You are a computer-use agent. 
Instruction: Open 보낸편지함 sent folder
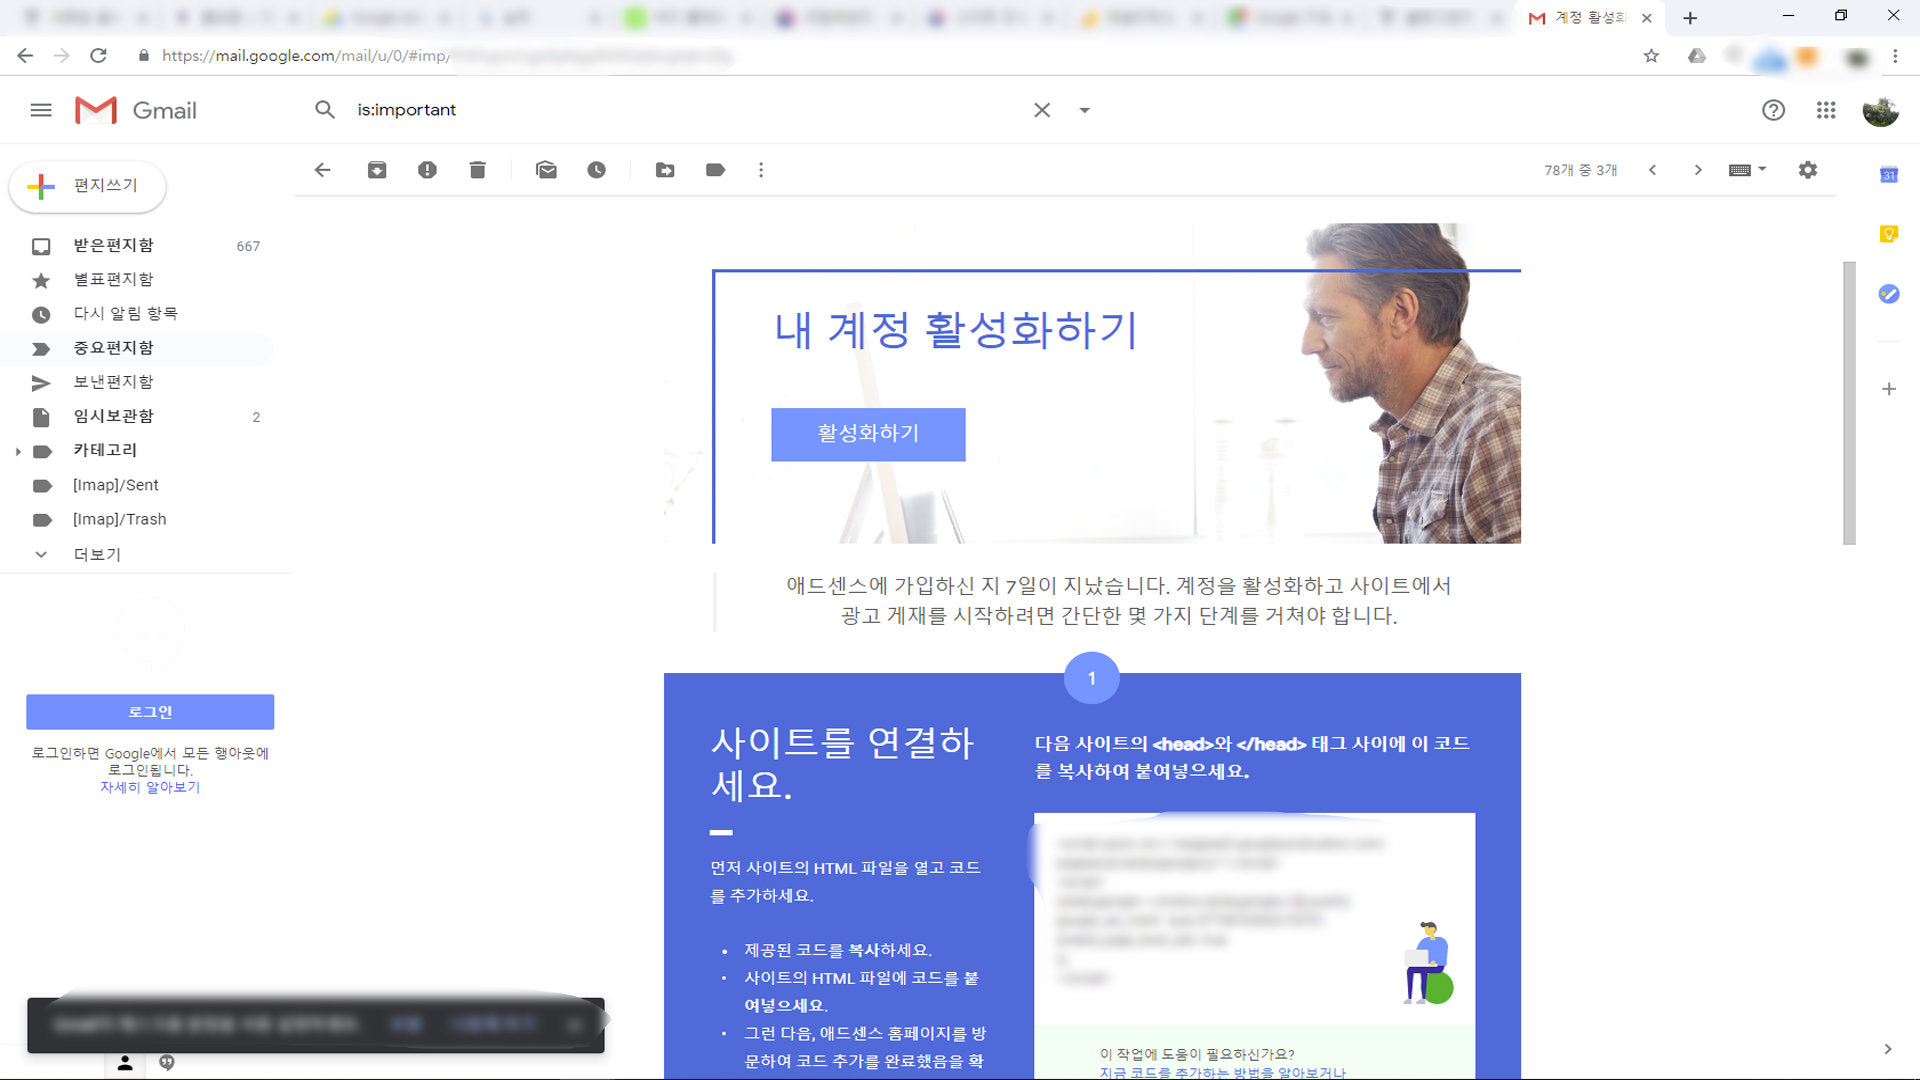click(x=113, y=382)
